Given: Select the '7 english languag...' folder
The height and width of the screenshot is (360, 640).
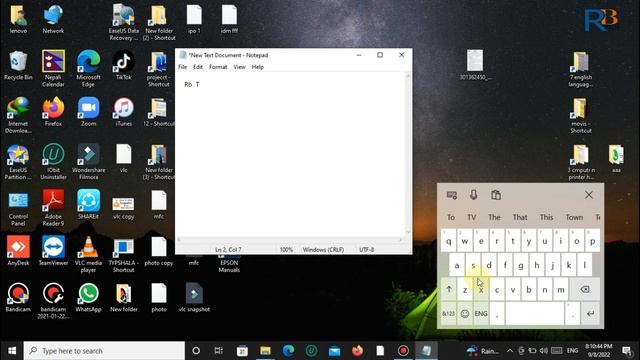Looking at the screenshot, I should pyautogui.click(x=580, y=69).
